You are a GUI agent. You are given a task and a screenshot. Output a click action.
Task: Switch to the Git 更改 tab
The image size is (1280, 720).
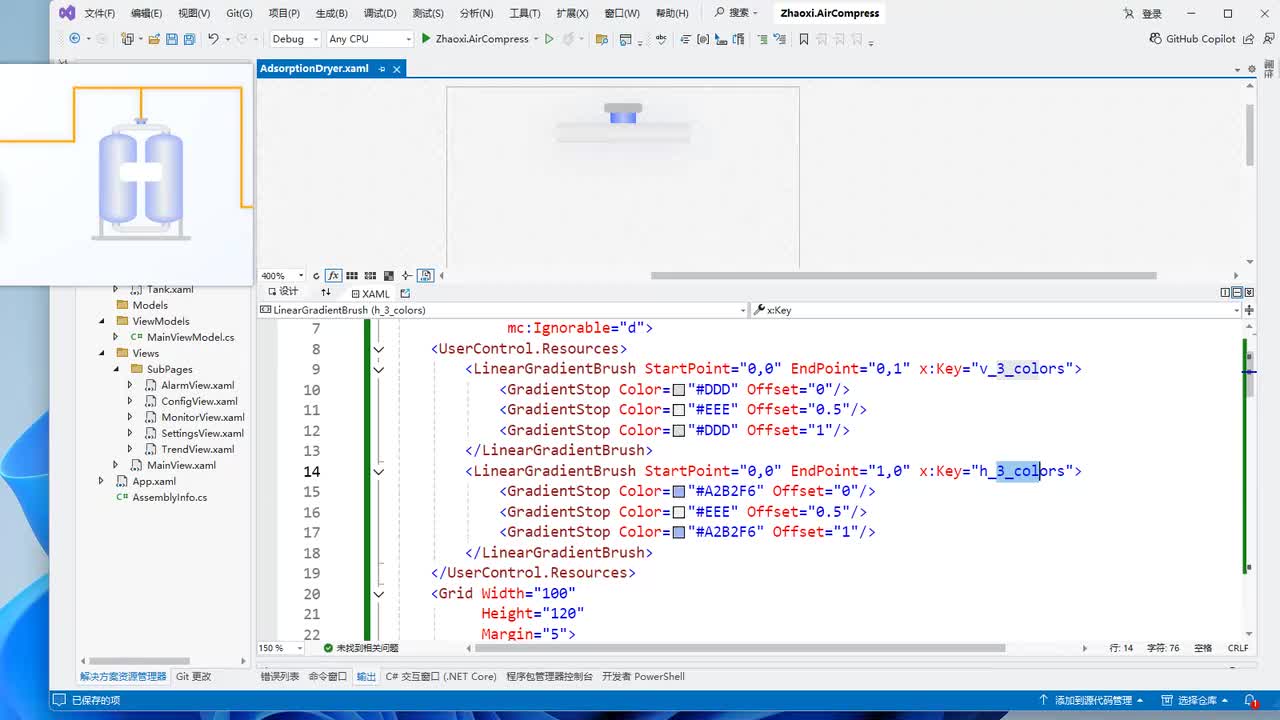[193, 677]
